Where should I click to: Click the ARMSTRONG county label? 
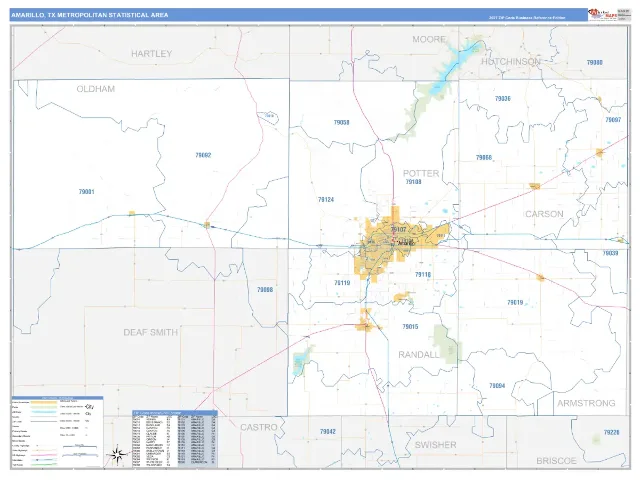(587, 403)
